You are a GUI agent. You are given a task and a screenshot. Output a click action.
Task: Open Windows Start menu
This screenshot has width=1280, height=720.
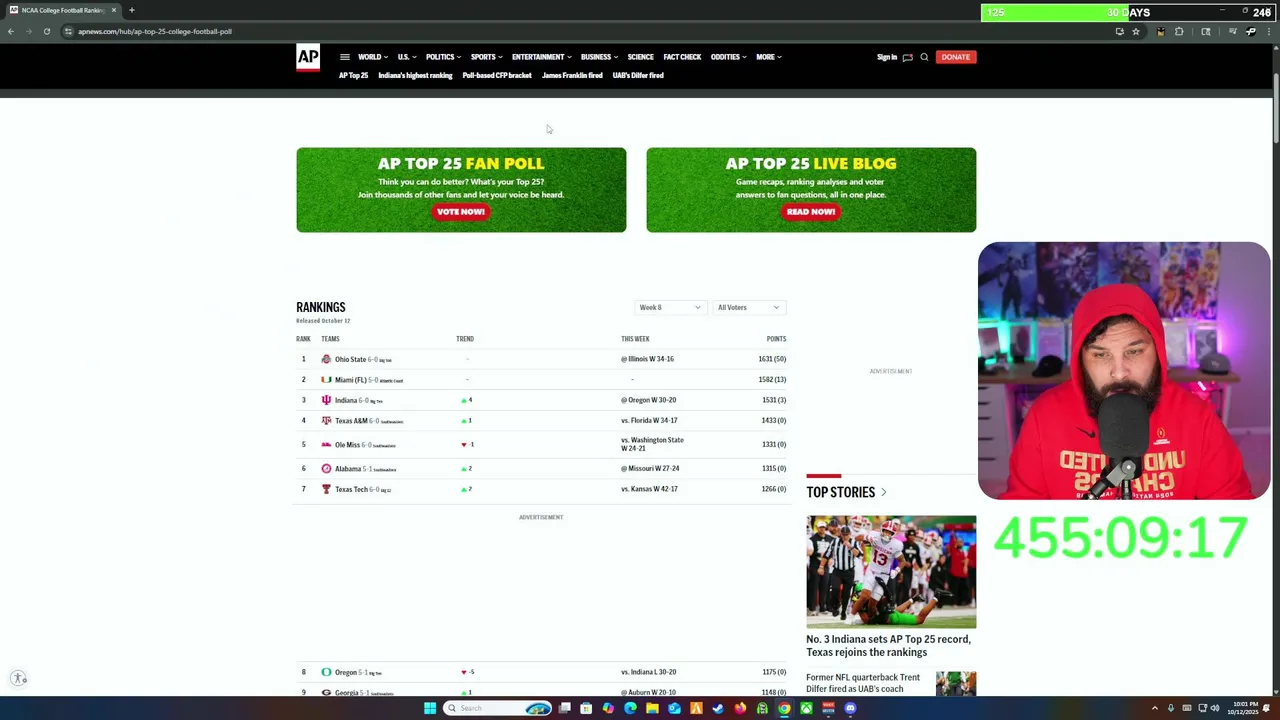click(x=430, y=708)
